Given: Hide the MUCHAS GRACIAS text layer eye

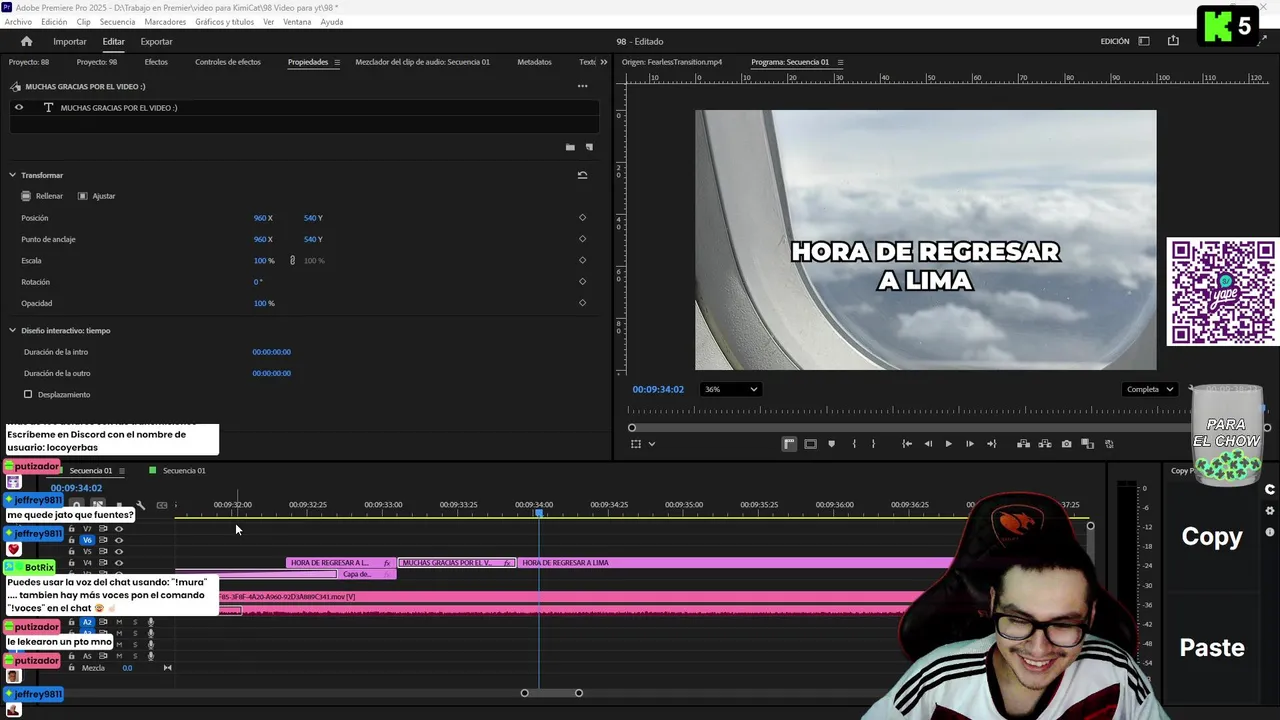Looking at the screenshot, I should (x=18, y=107).
